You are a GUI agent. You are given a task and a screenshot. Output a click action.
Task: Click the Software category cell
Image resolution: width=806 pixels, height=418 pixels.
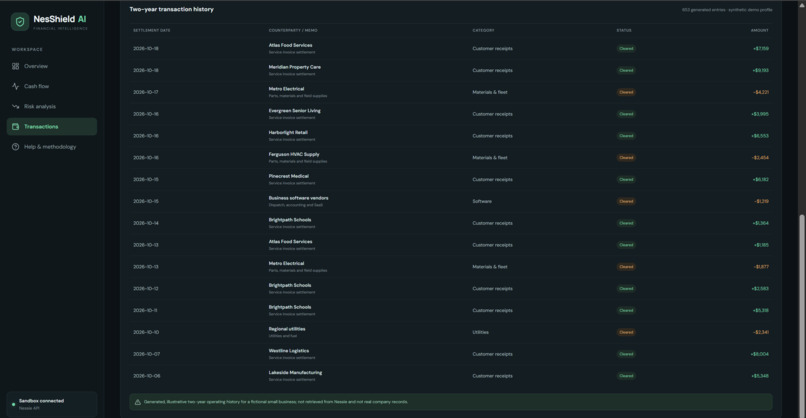(x=482, y=202)
